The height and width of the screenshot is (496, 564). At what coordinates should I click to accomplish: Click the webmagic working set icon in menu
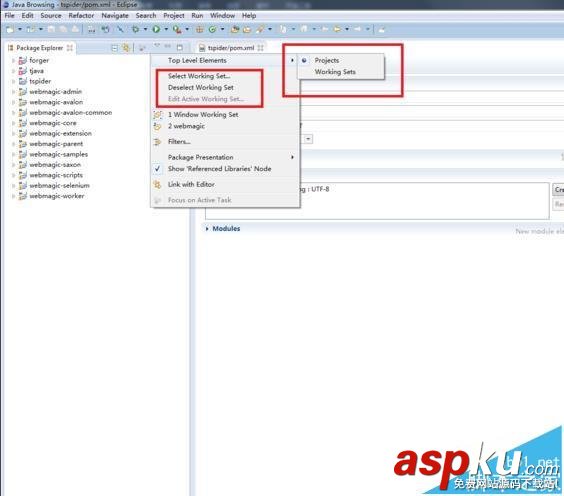click(158, 126)
